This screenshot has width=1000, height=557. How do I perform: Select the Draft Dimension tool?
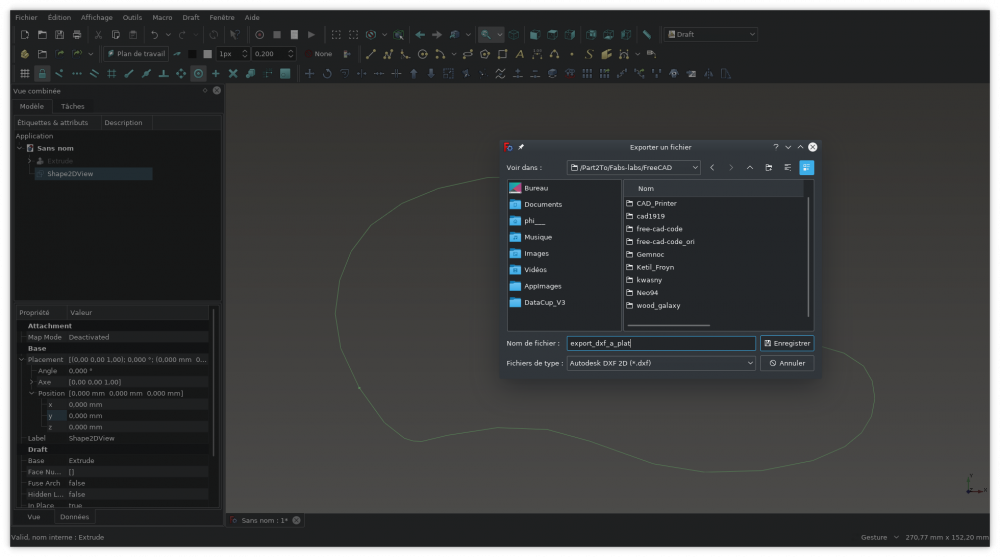pyautogui.click(x=537, y=54)
